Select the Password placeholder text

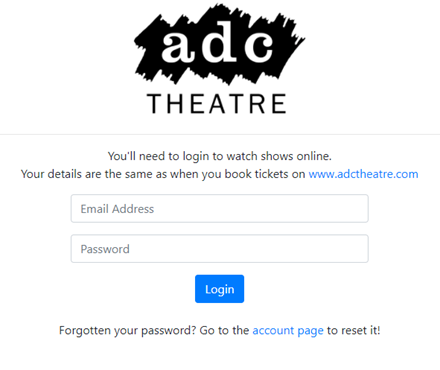(x=105, y=249)
